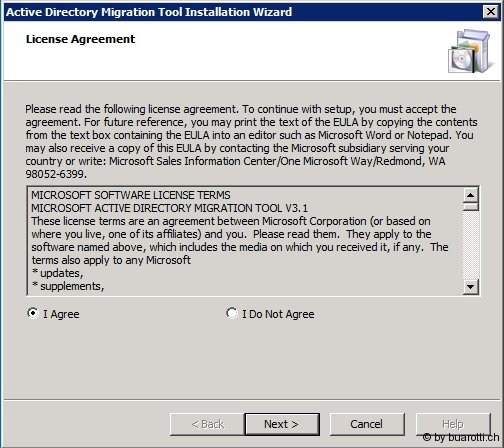504x448 pixels.
Task: Select the I Agree radio button
Action: [33, 313]
